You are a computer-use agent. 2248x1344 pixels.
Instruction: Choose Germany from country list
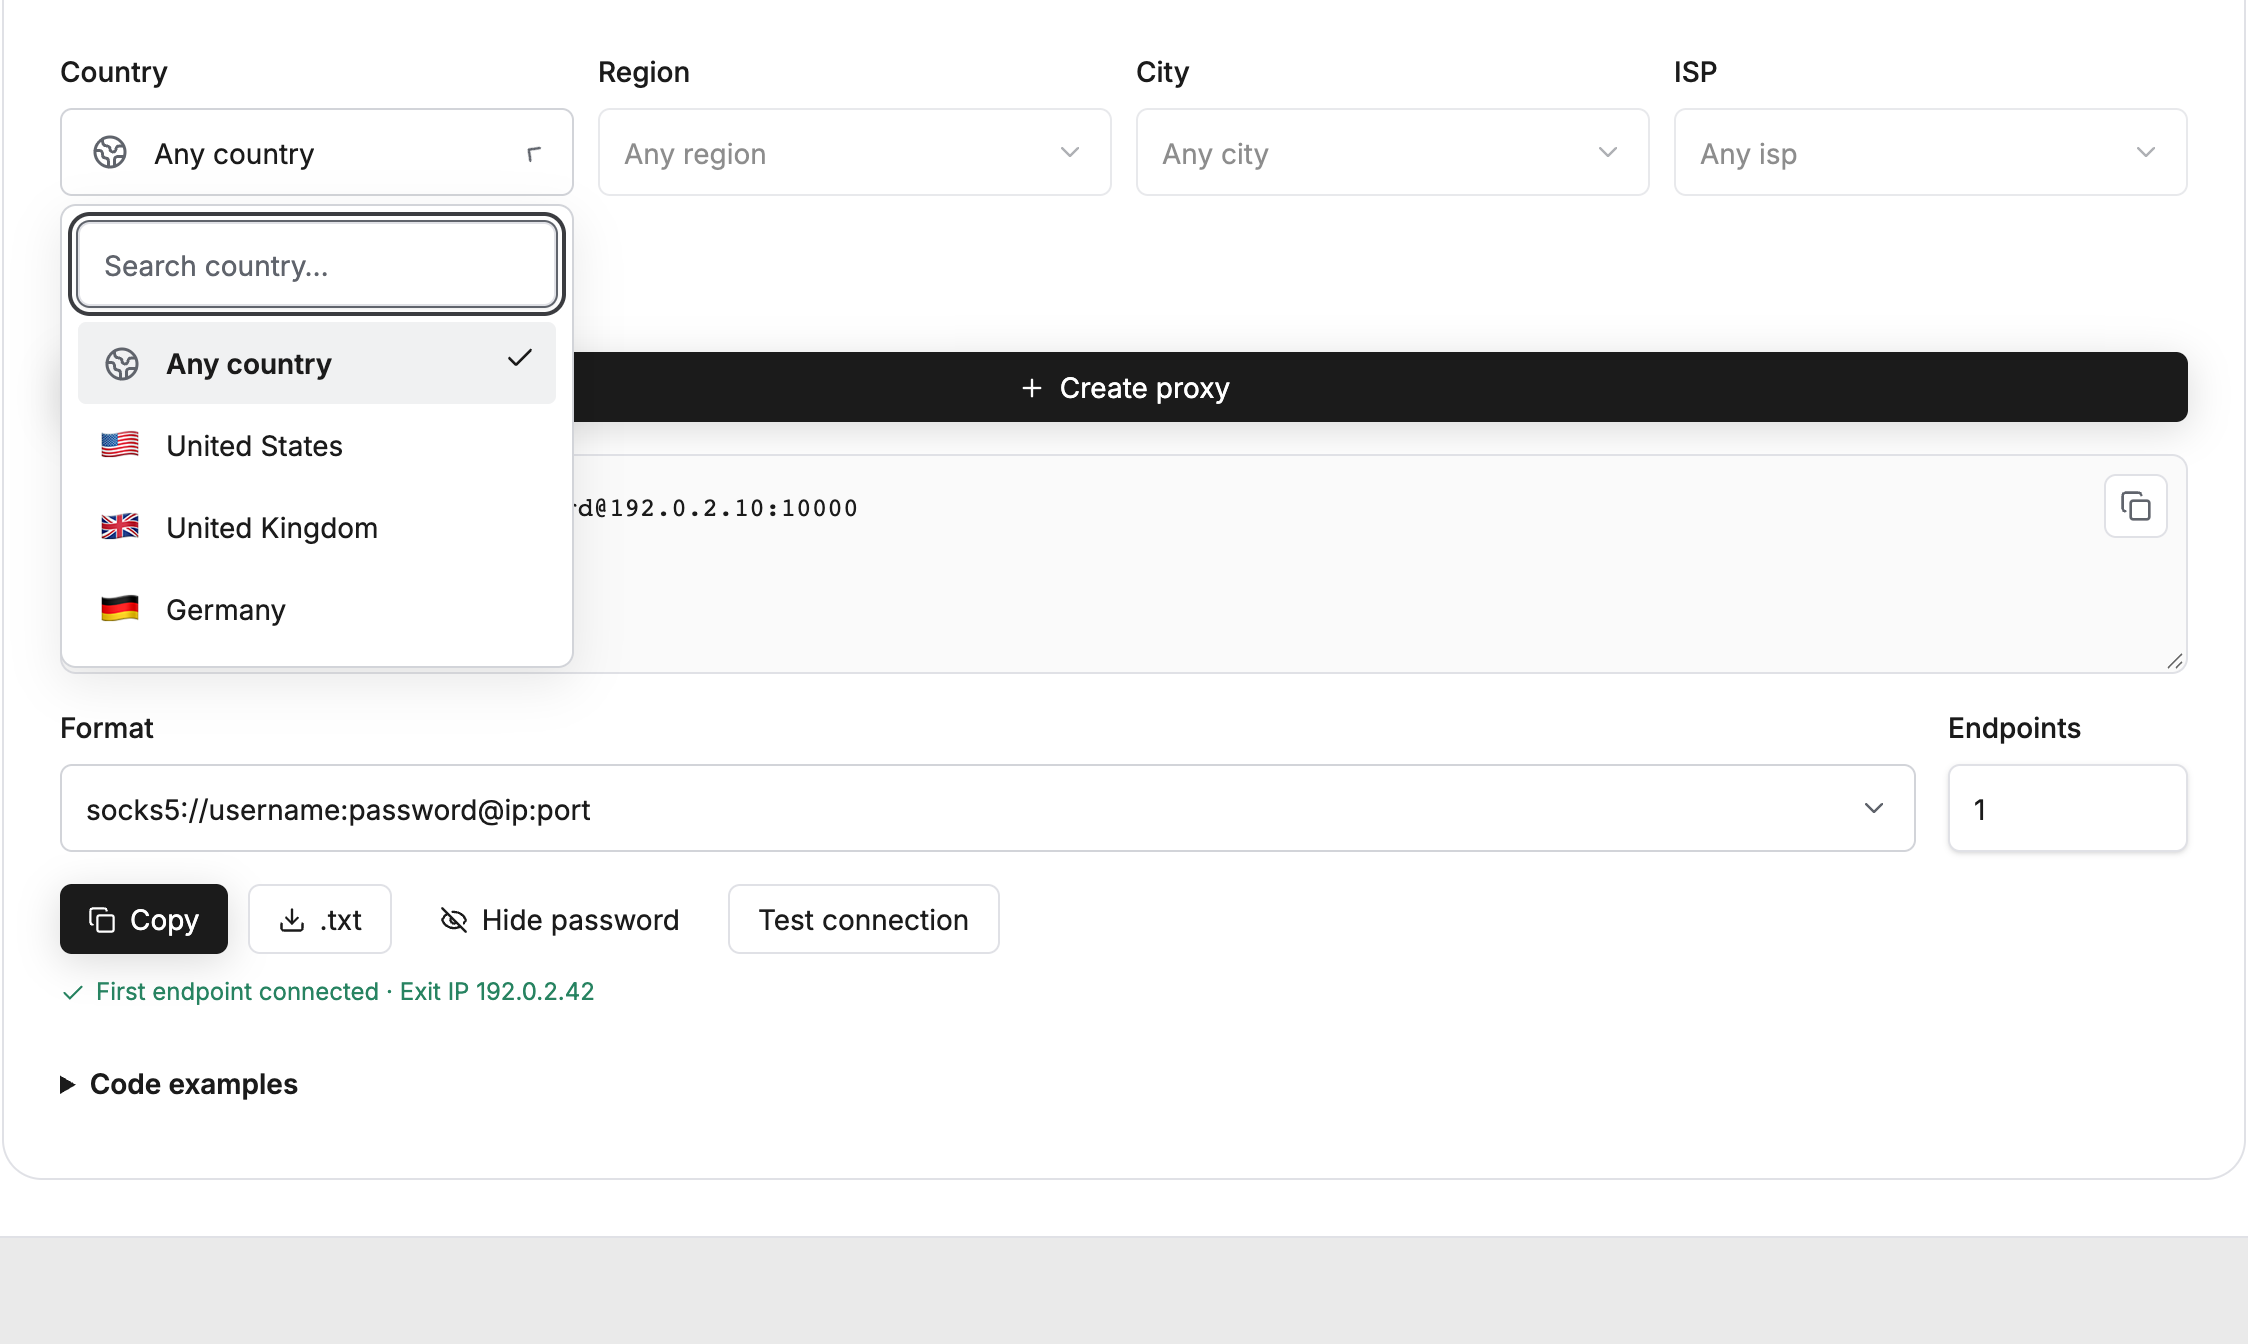click(x=316, y=609)
